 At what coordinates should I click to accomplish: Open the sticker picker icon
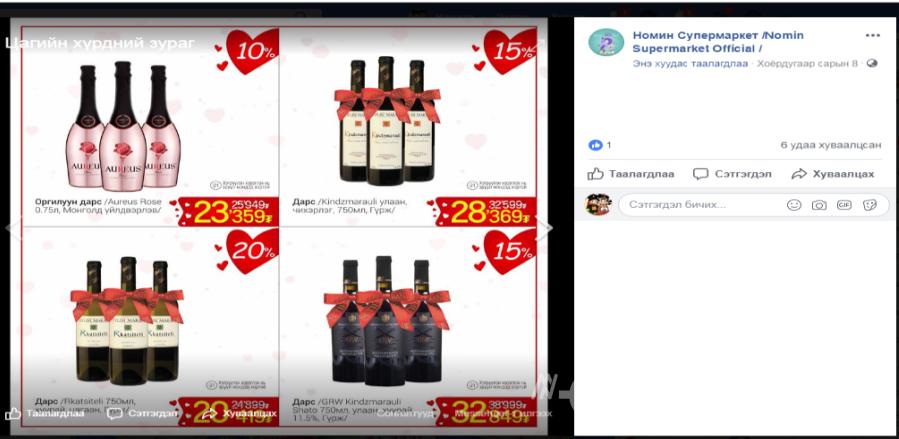pos(870,205)
